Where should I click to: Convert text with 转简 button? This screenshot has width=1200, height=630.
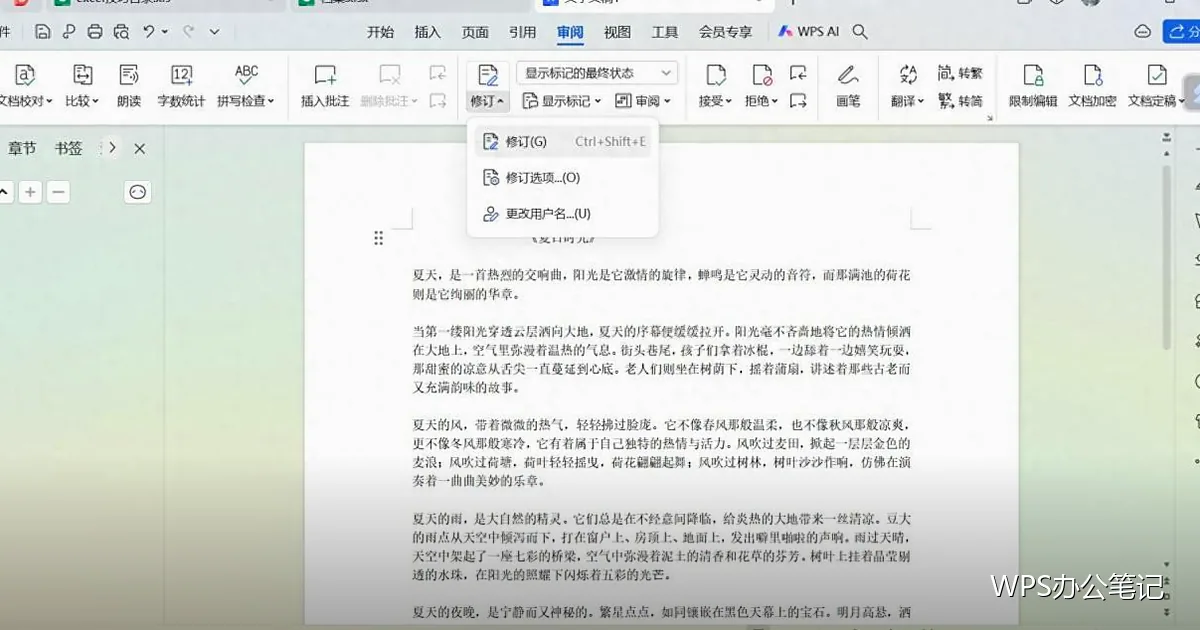960,101
